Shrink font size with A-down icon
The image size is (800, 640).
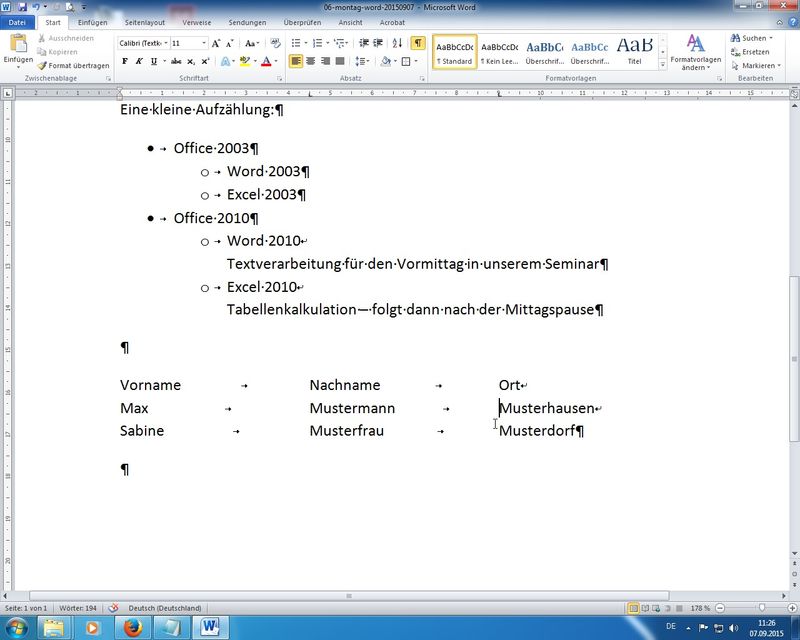click(230, 43)
